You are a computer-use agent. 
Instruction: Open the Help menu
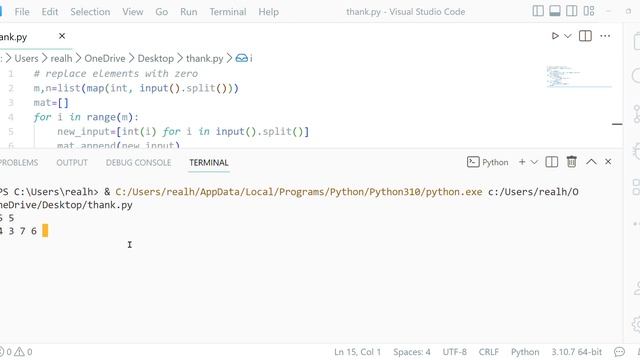(x=269, y=12)
